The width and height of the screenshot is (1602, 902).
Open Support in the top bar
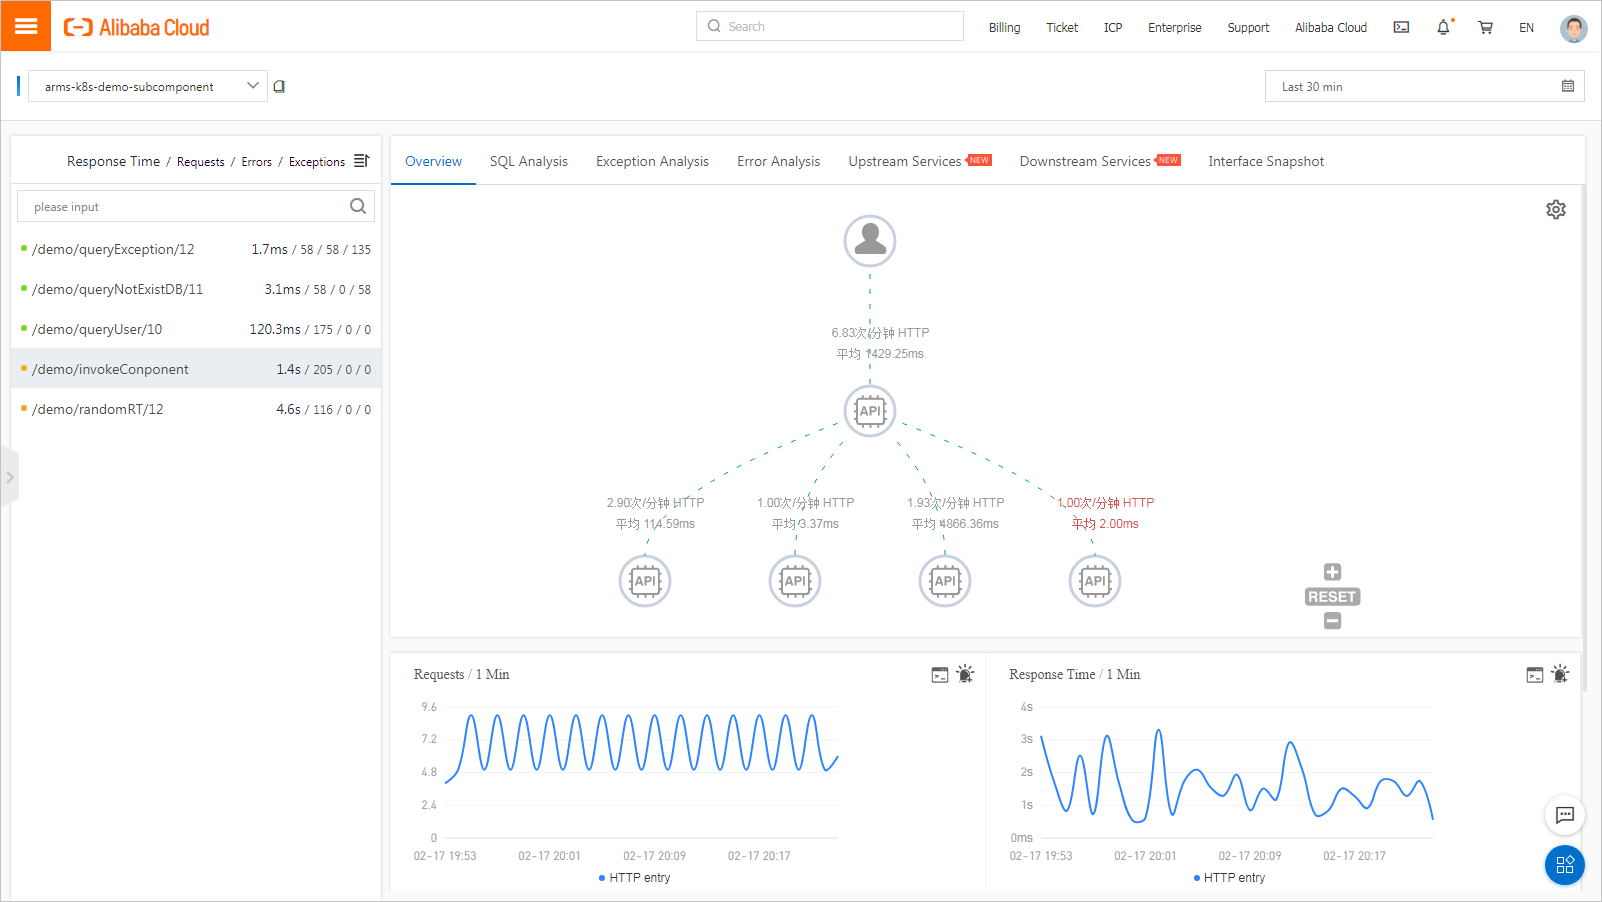[1248, 28]
